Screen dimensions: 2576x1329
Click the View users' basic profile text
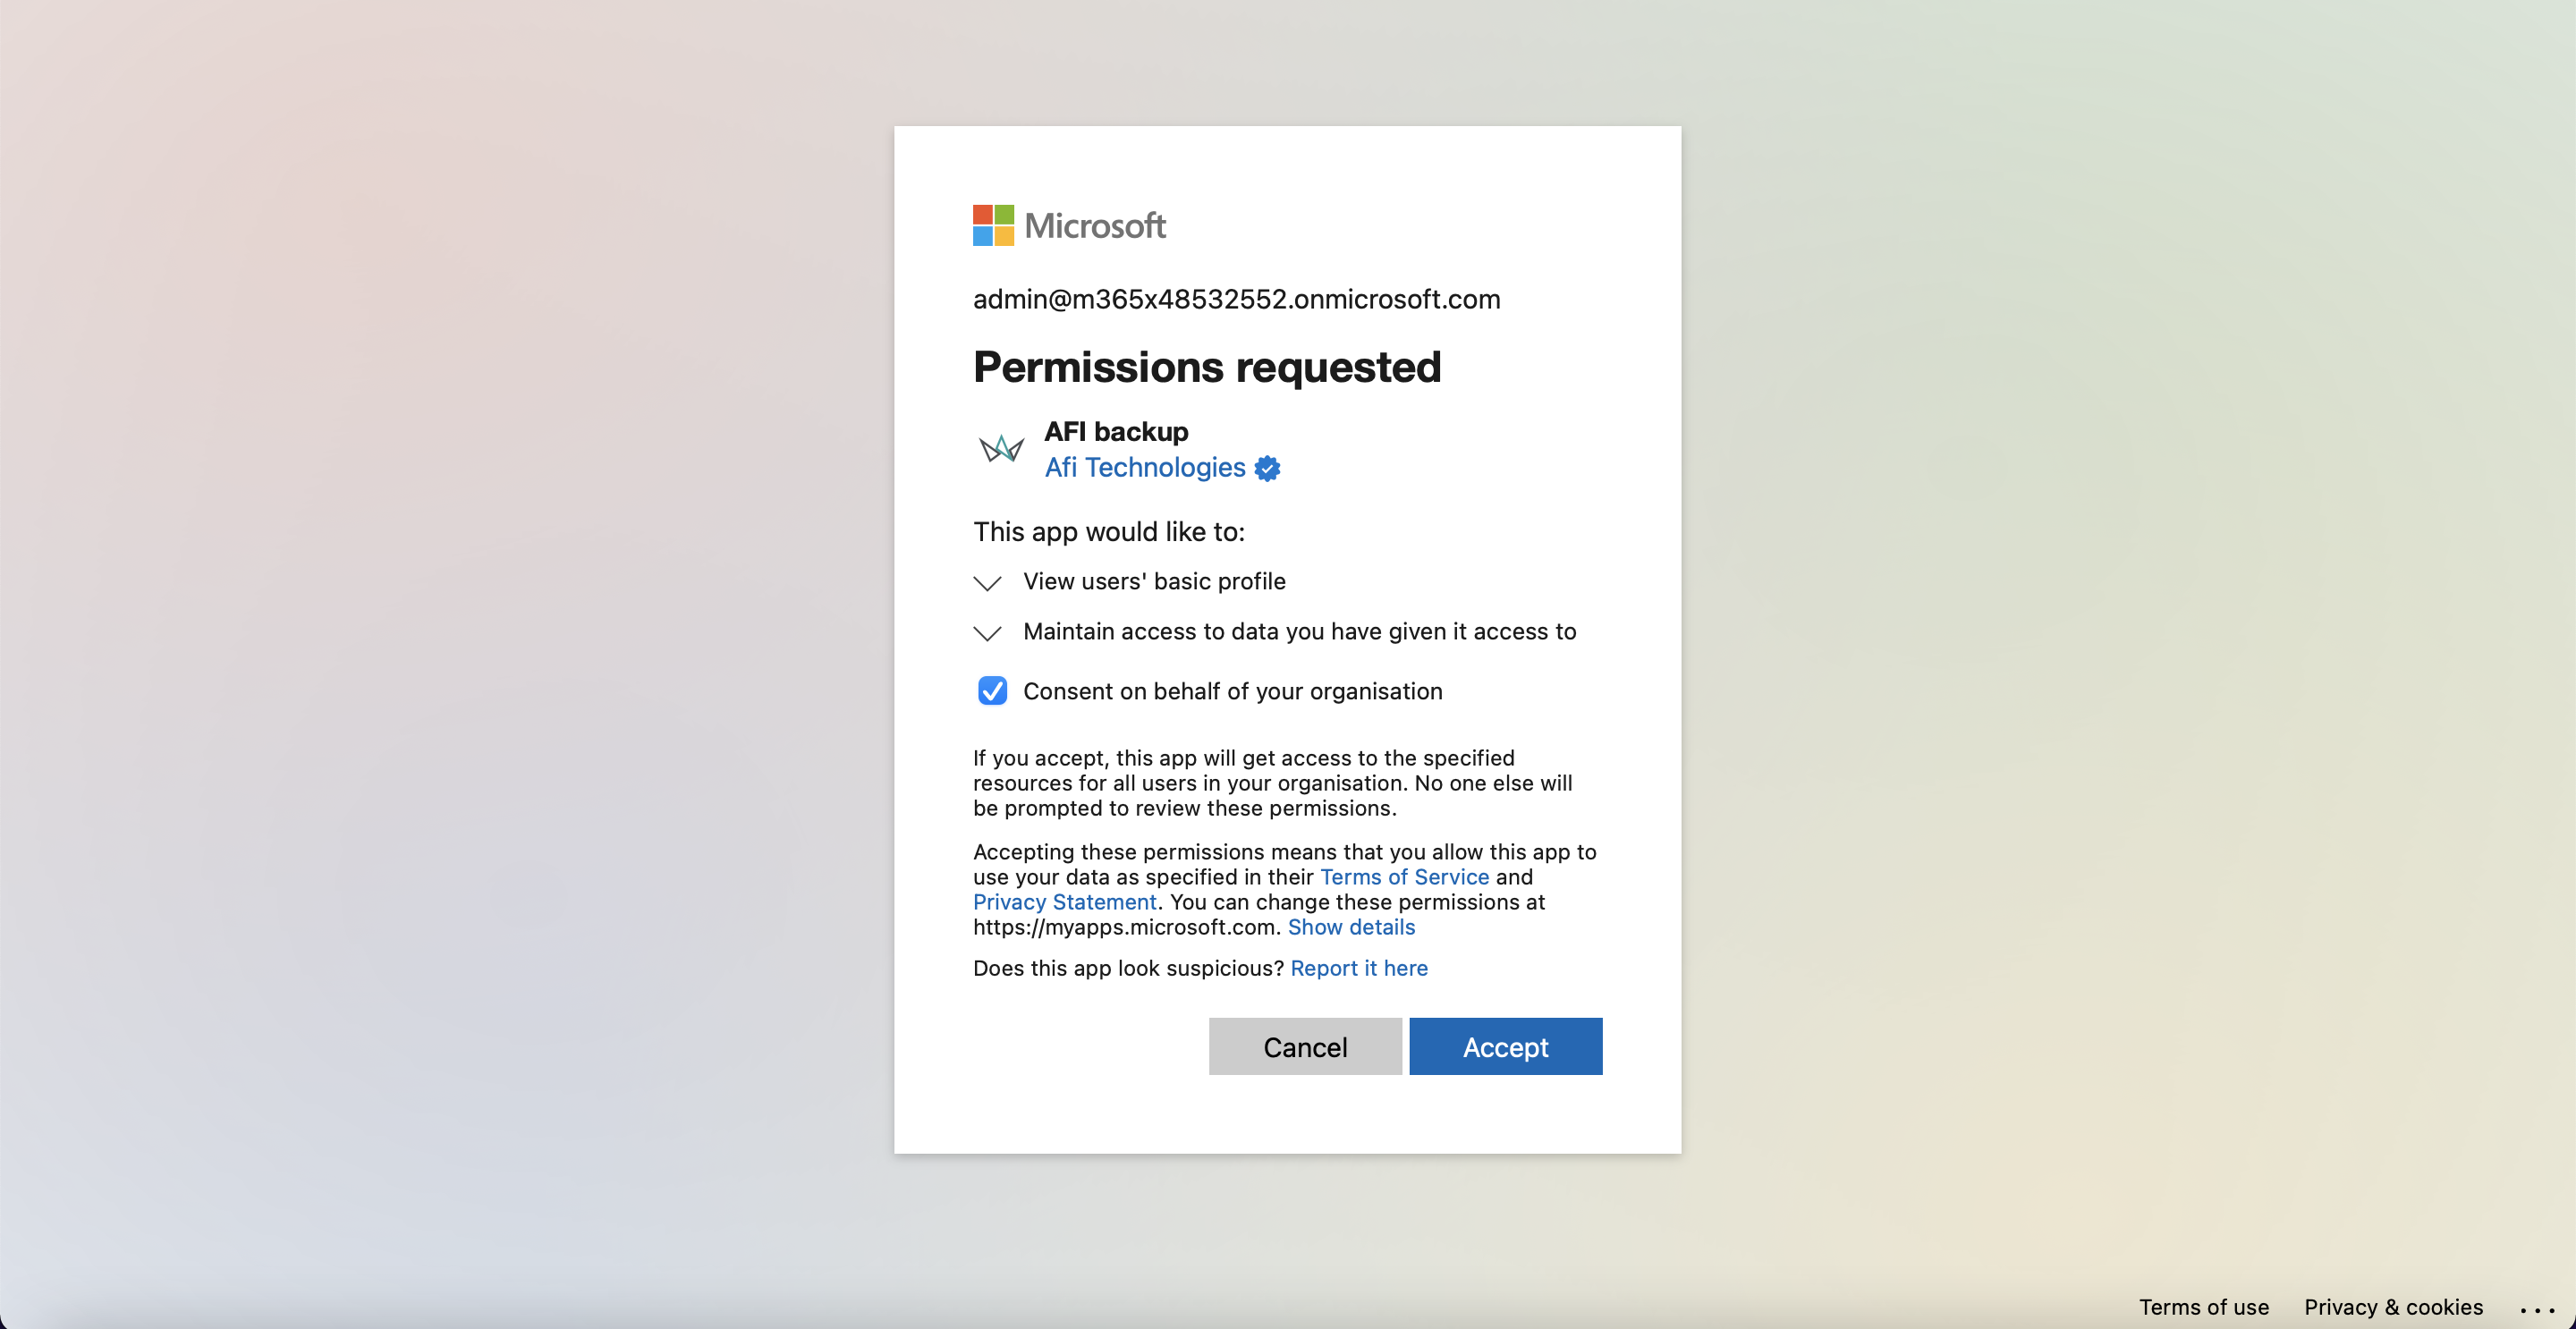tap(1154, 581)
